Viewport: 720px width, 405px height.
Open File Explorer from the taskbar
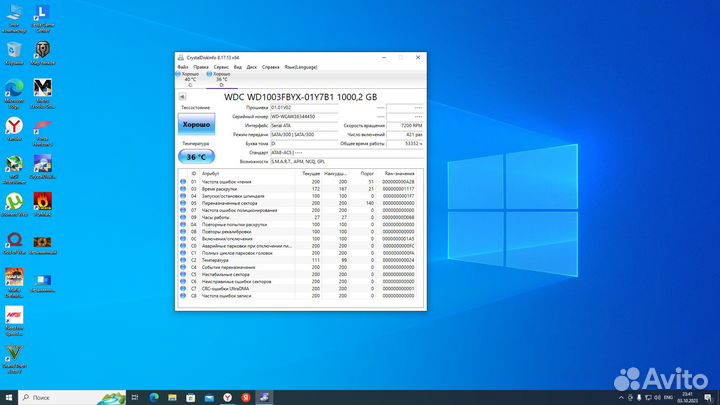[x=172, y=397]
